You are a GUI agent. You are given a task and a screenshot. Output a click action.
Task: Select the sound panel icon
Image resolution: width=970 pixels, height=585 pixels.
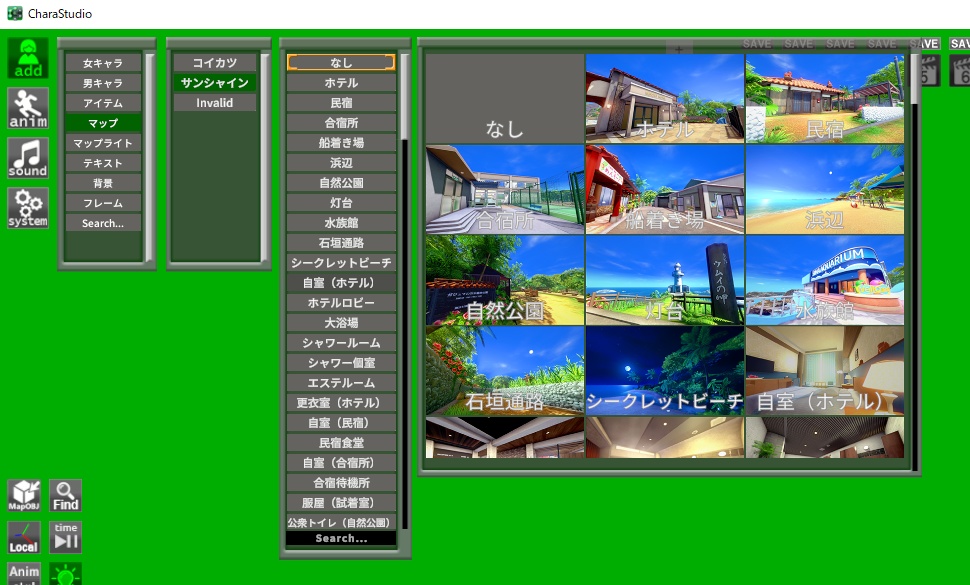pos(27,157)
